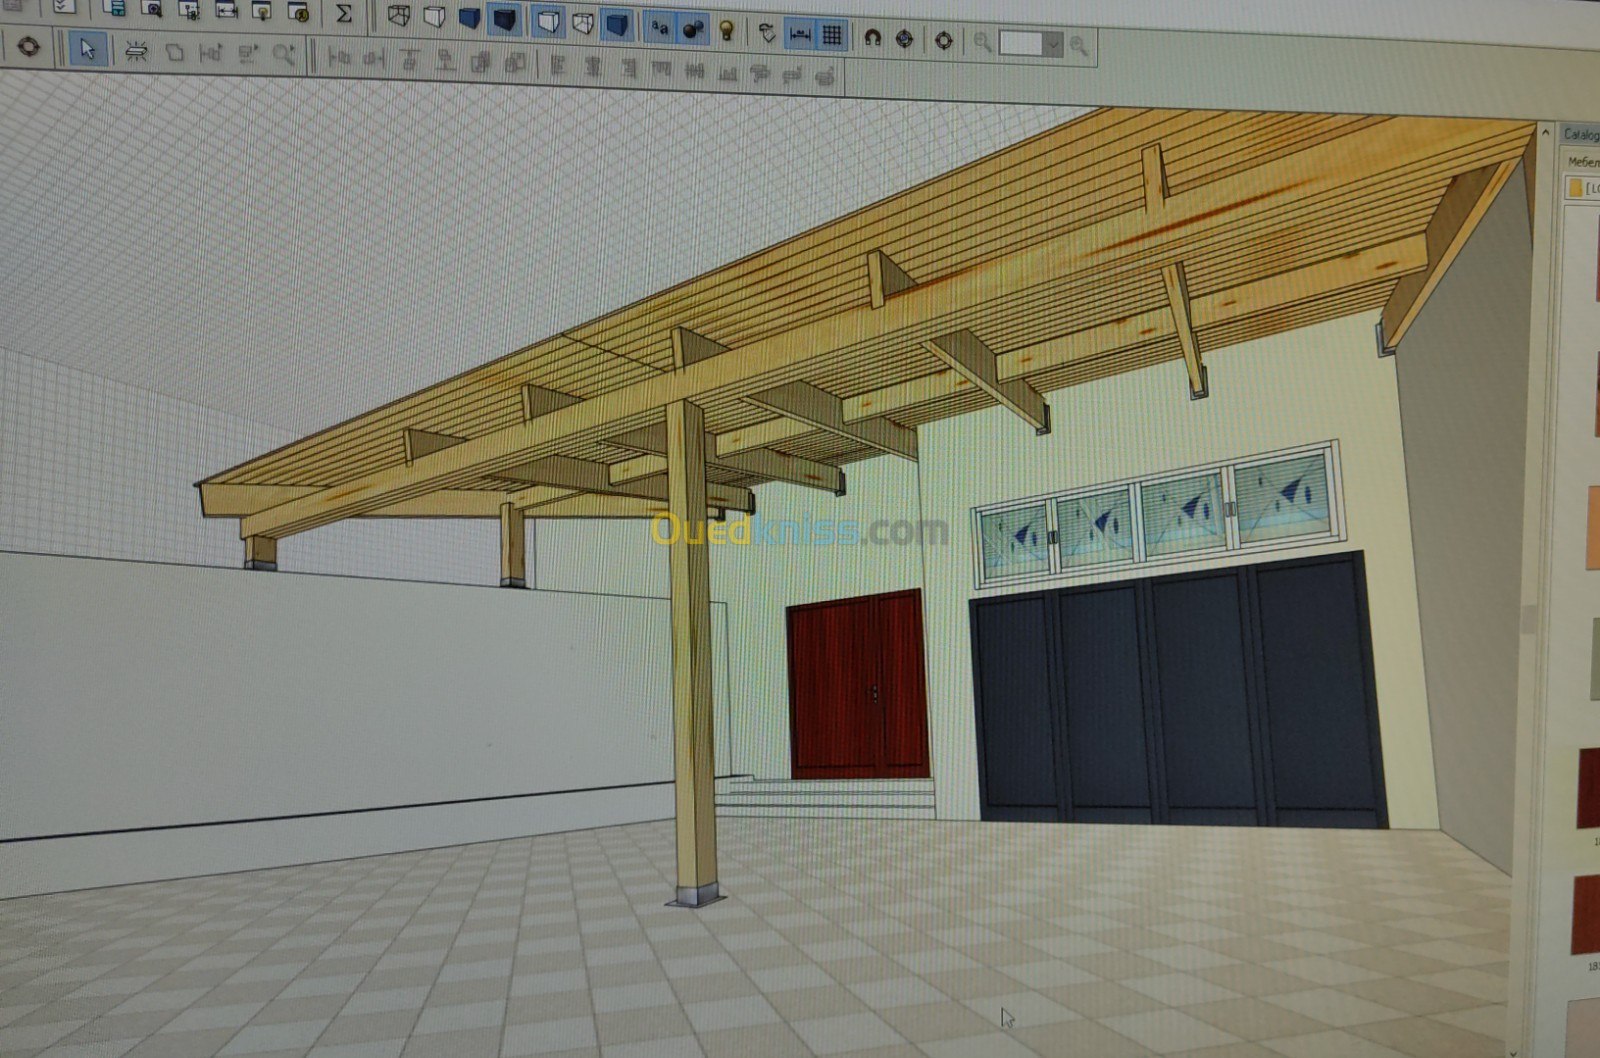Pick the dark red wood material swatch

coord(1588,788)
